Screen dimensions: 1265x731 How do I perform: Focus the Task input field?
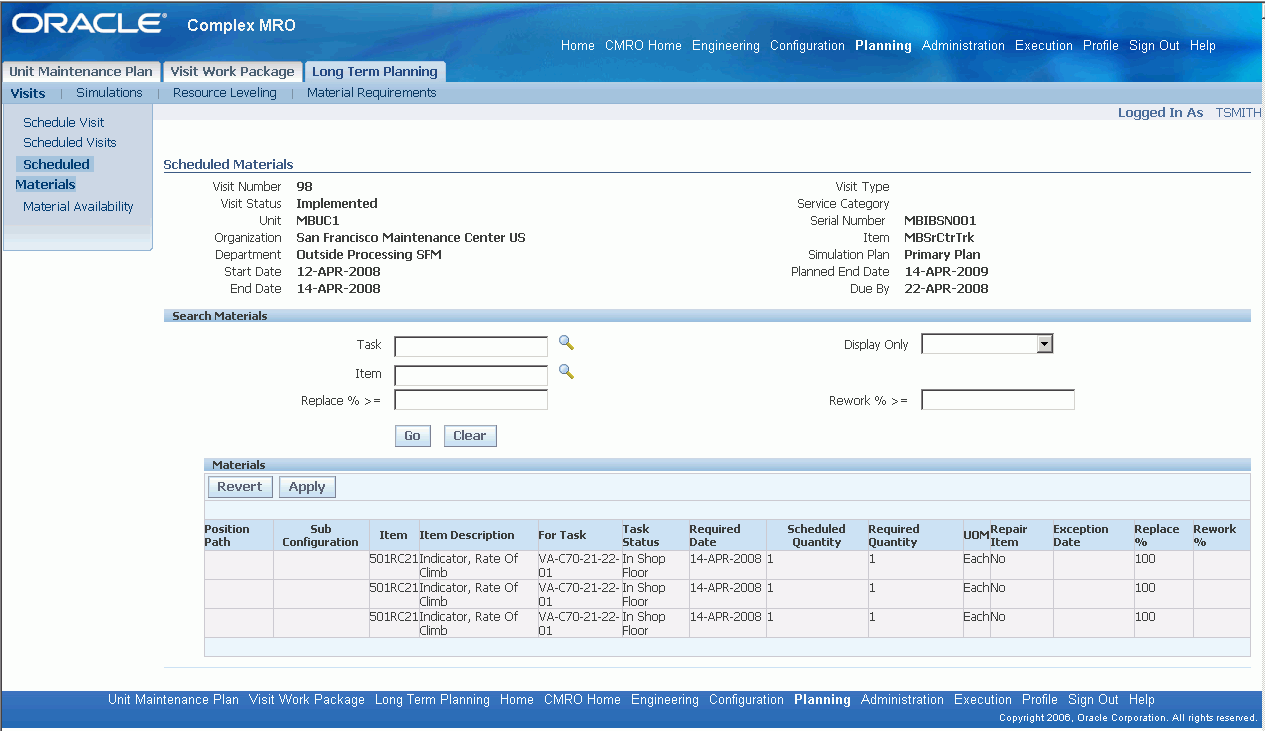(471, 347)
